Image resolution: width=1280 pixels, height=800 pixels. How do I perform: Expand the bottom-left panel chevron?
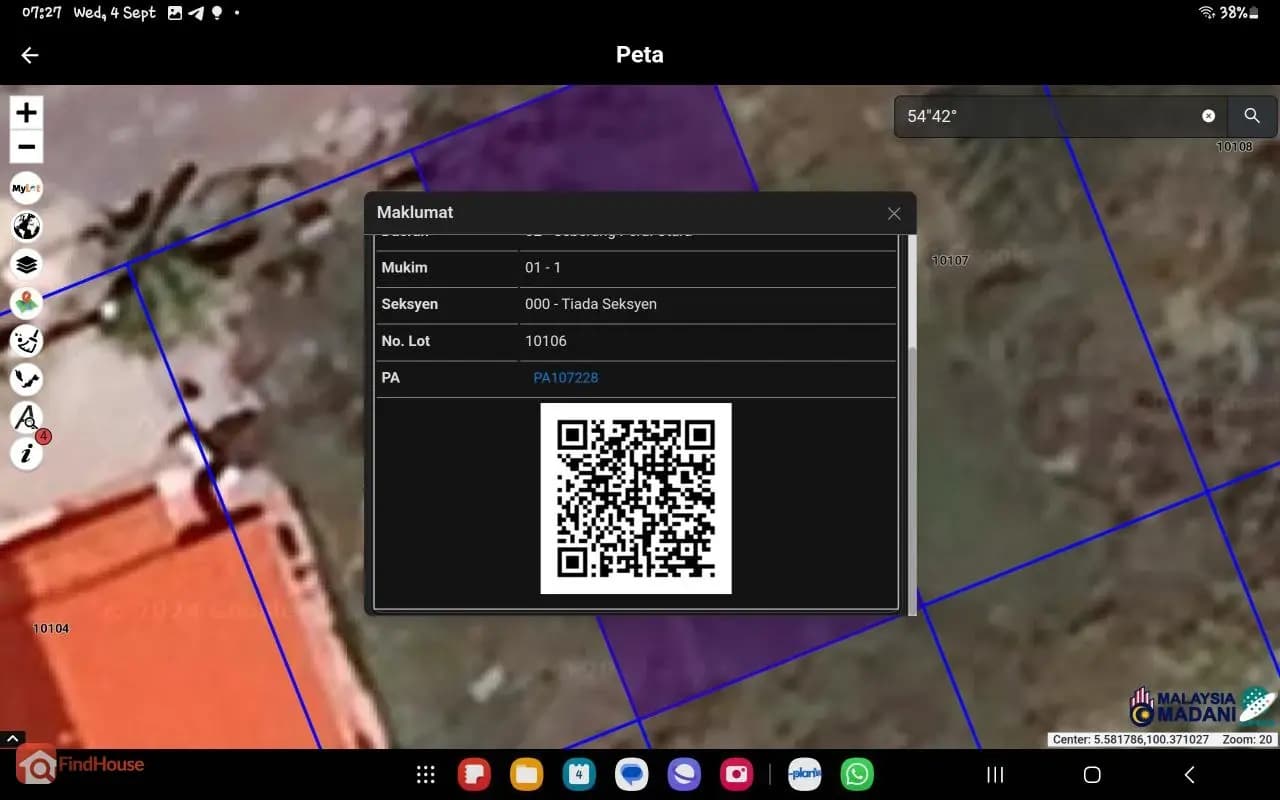[x=12, y=738]
